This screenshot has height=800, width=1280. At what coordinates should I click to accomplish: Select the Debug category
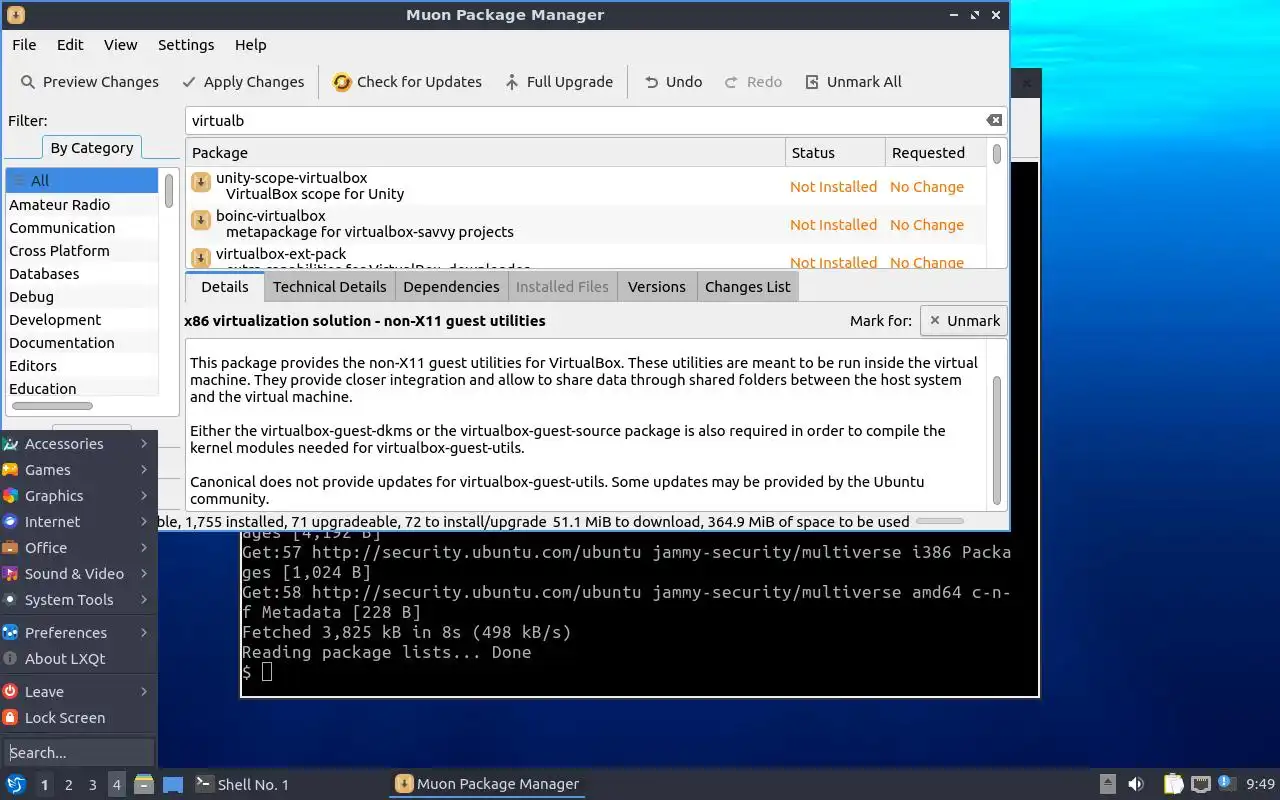[82, 297]
